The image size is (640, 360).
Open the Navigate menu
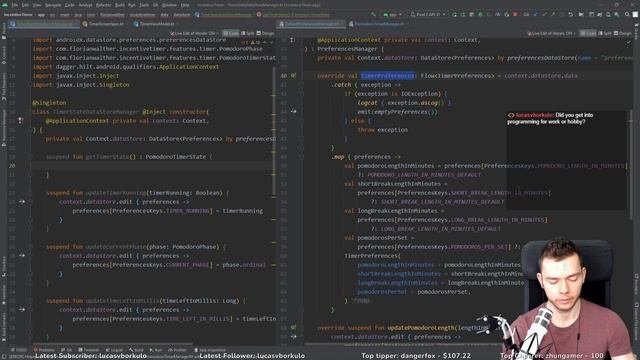tap(53, 5)
